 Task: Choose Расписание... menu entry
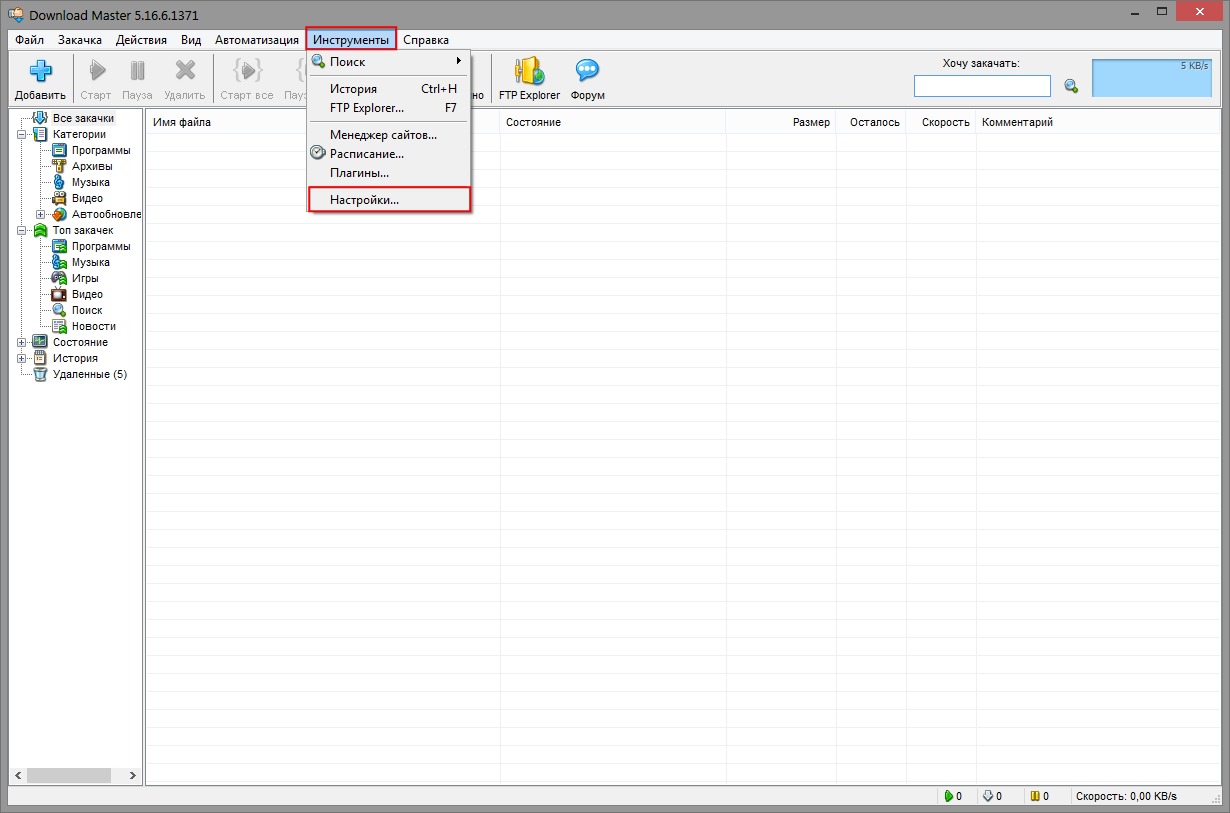389,154
